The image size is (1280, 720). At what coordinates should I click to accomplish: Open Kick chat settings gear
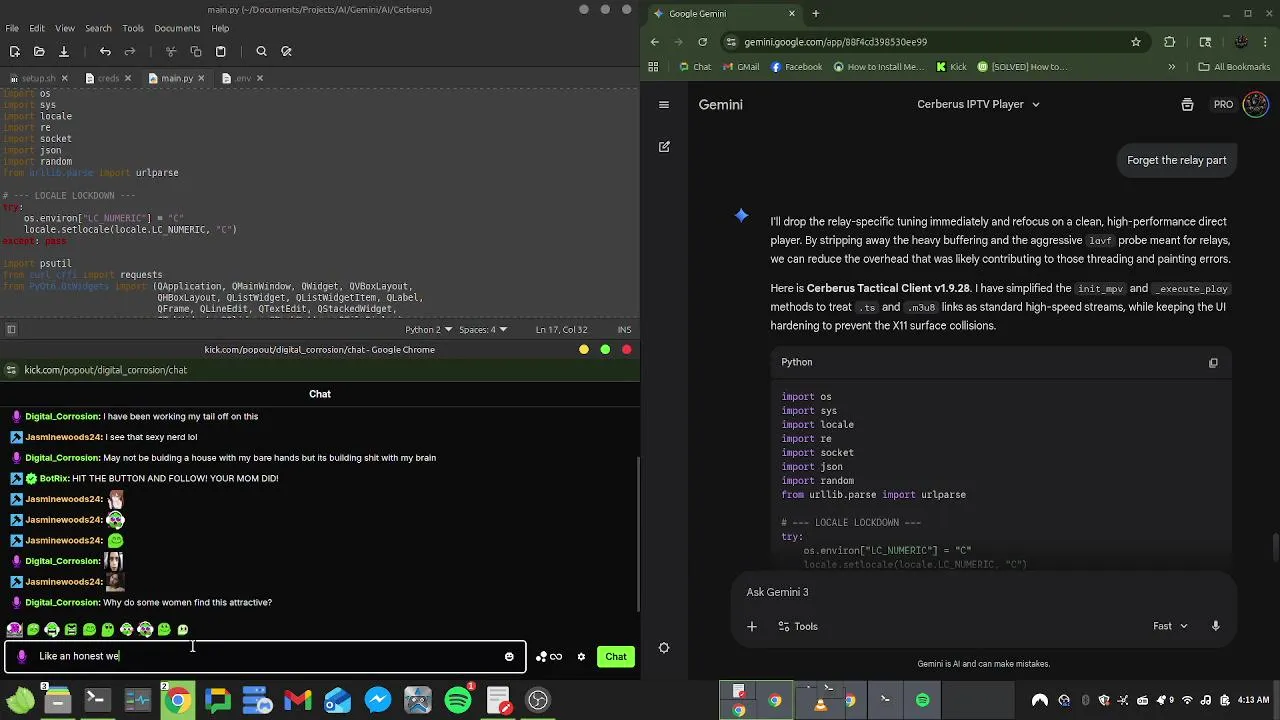tap(581, 657)
